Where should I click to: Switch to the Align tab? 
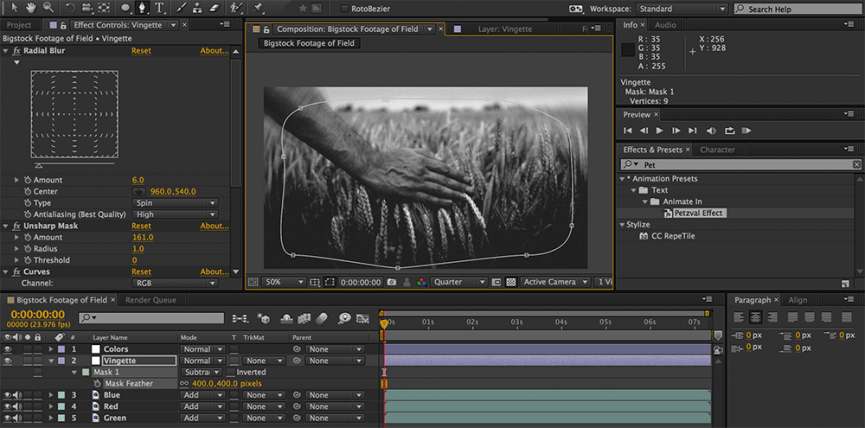[797, 300]
